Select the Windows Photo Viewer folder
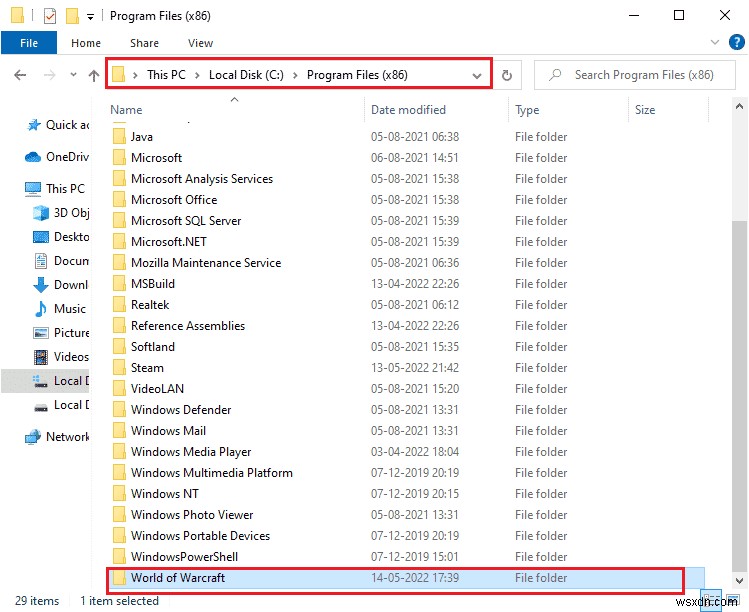 coord(192,515)
